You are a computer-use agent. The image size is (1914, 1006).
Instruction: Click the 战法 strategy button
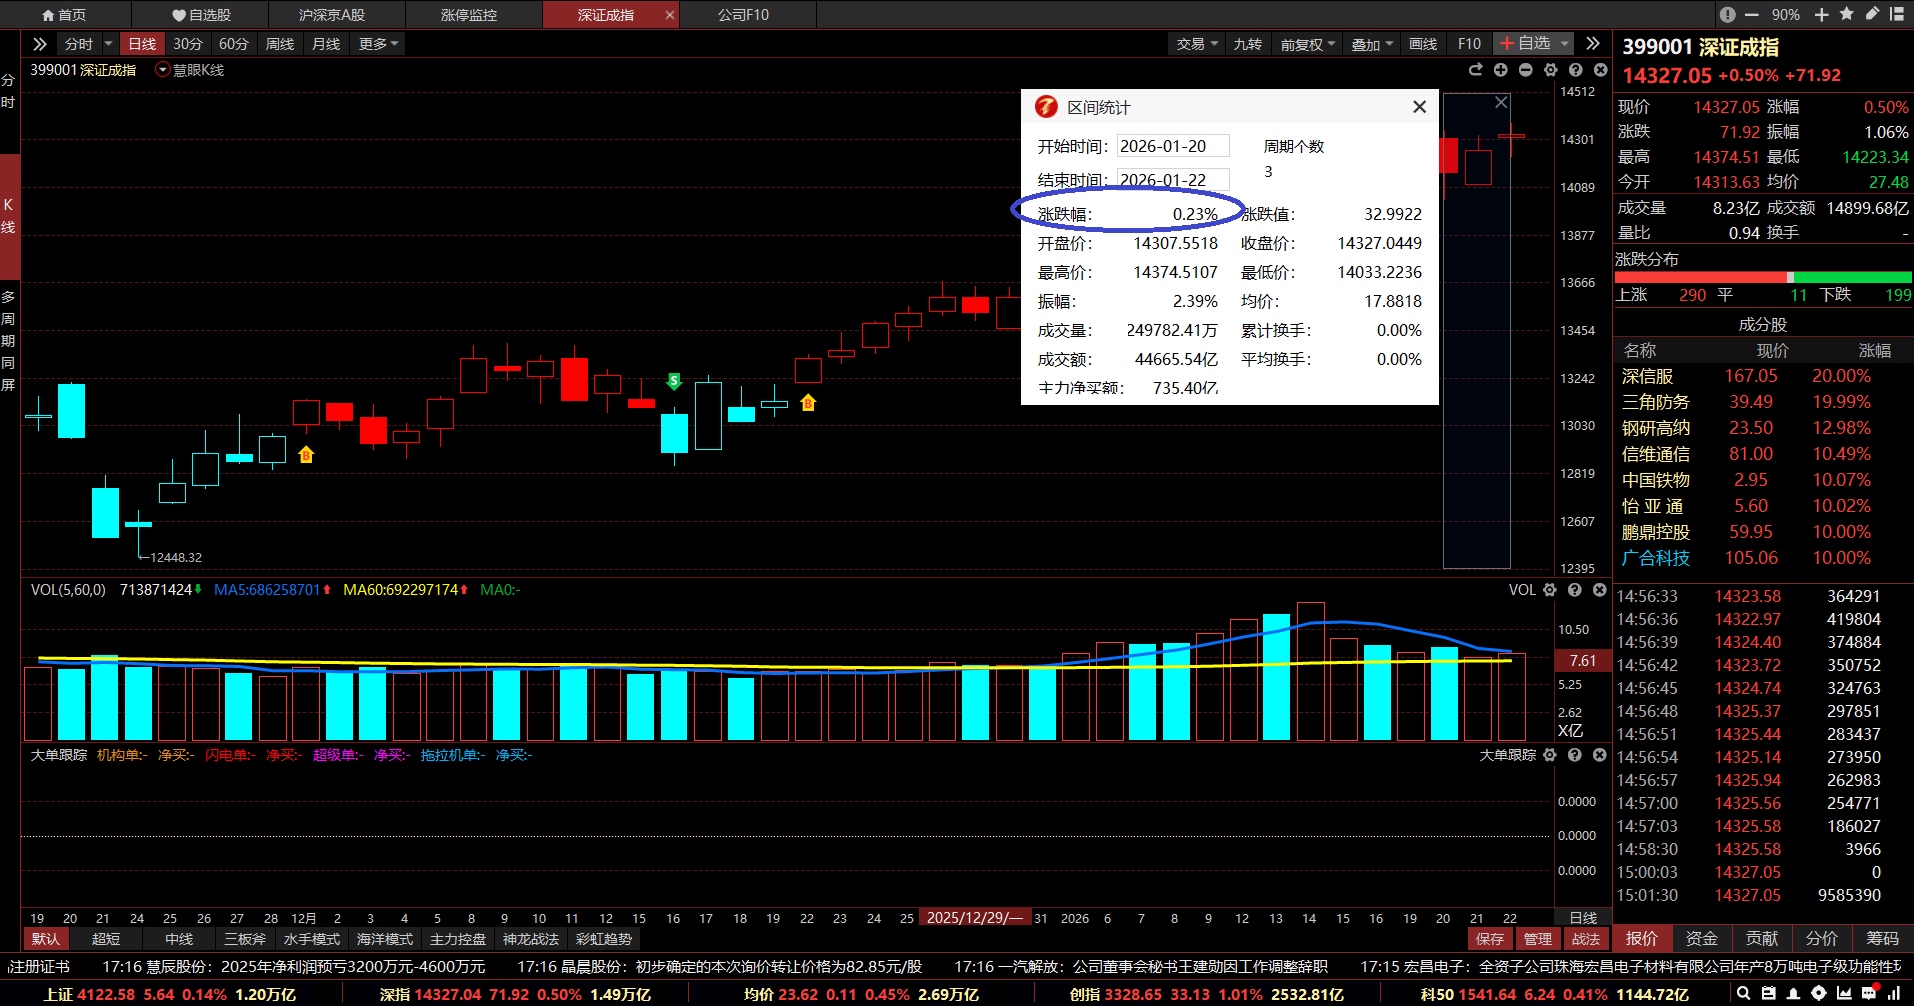pos(1586,939)
